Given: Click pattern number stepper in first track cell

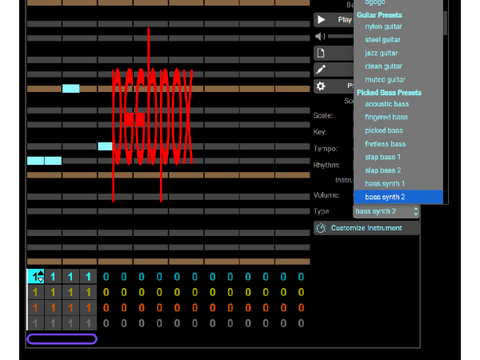Looking at the screenshot, I should point(41,276).
